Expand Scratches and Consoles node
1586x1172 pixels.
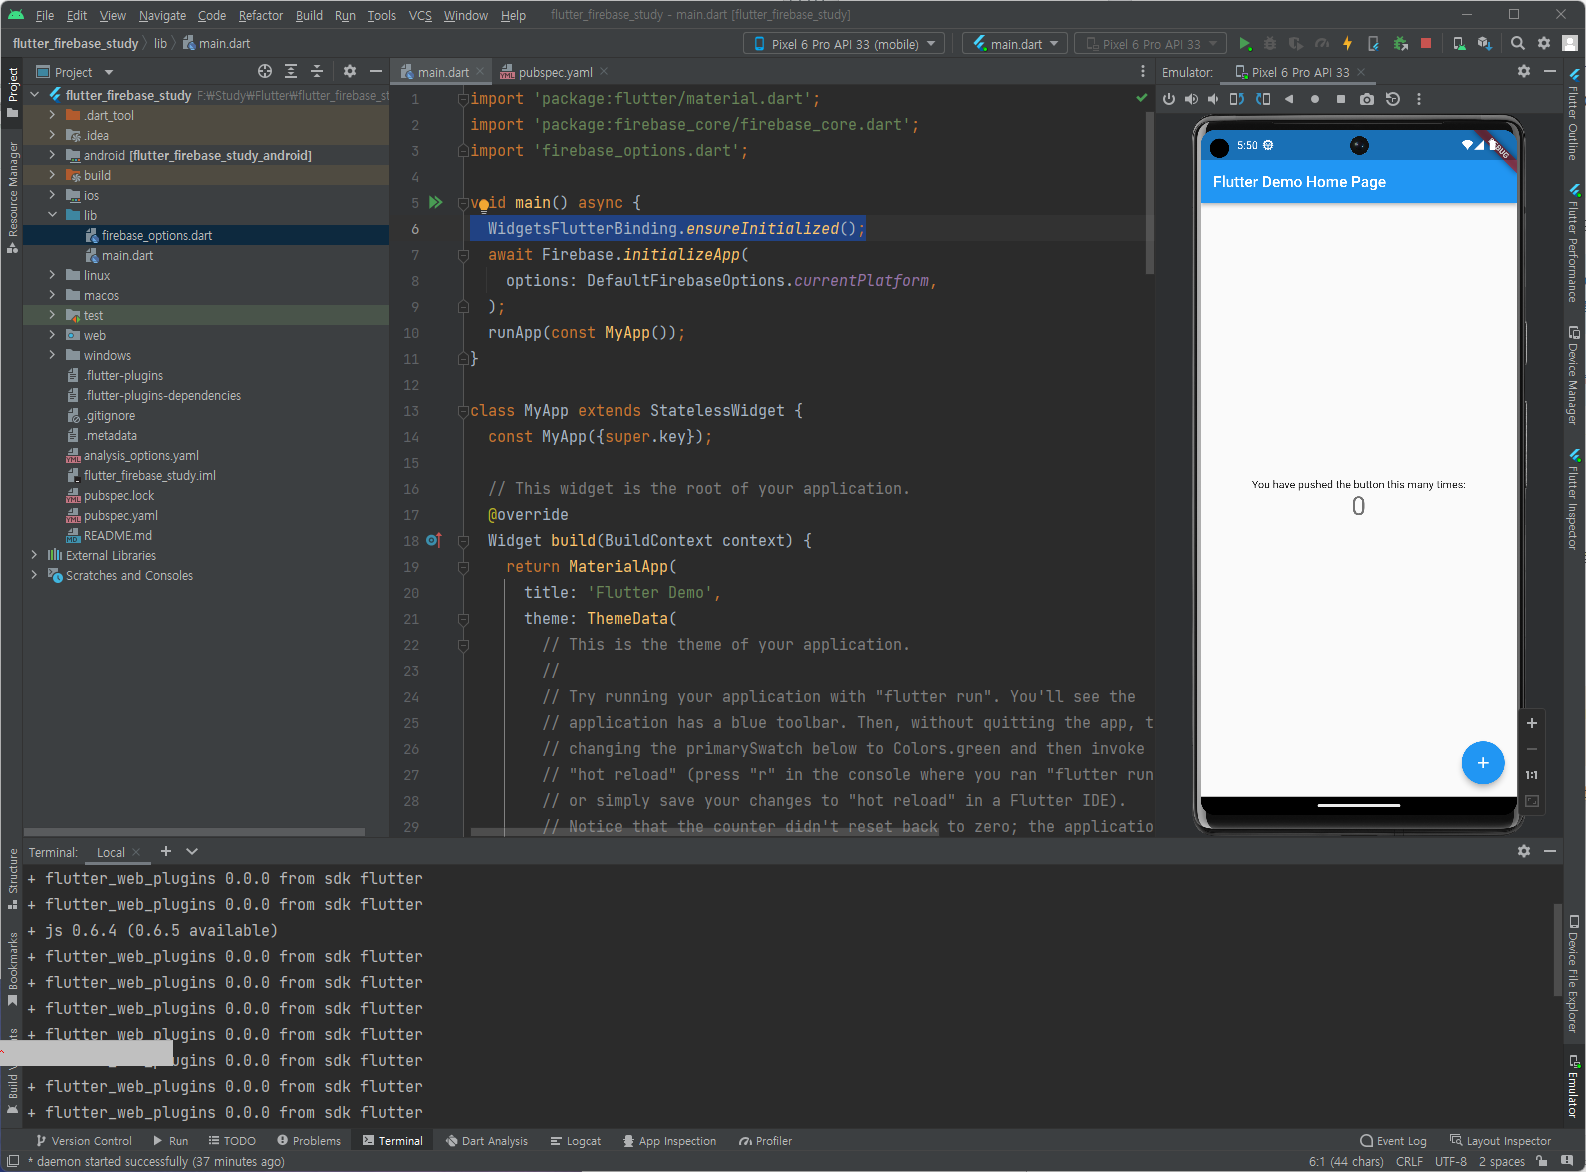coord(35,575)
